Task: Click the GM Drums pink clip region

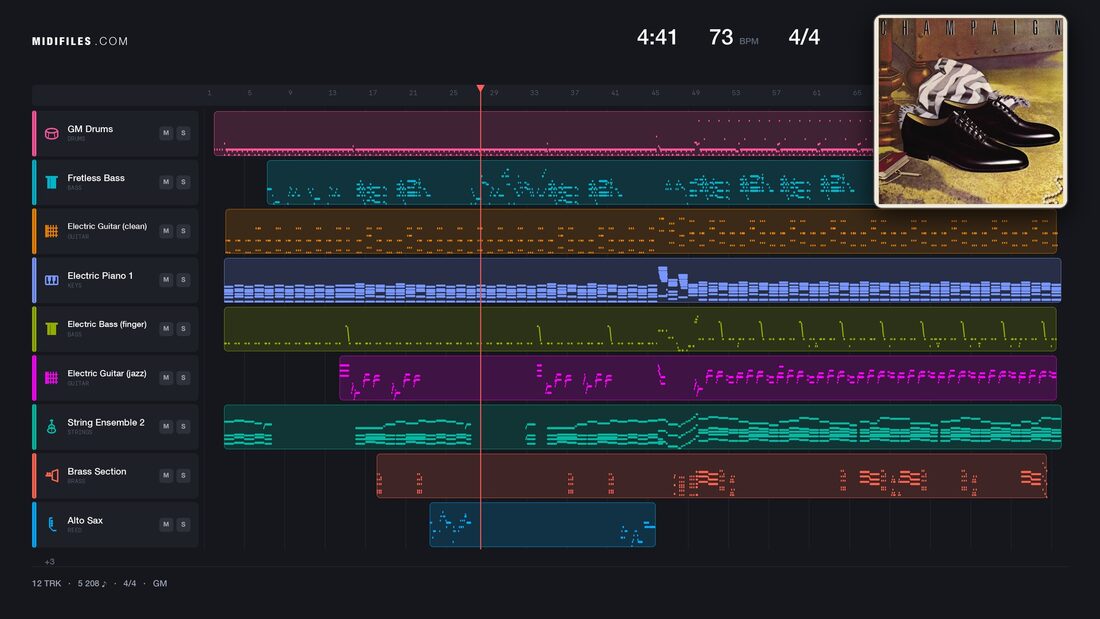Action: 544,133
